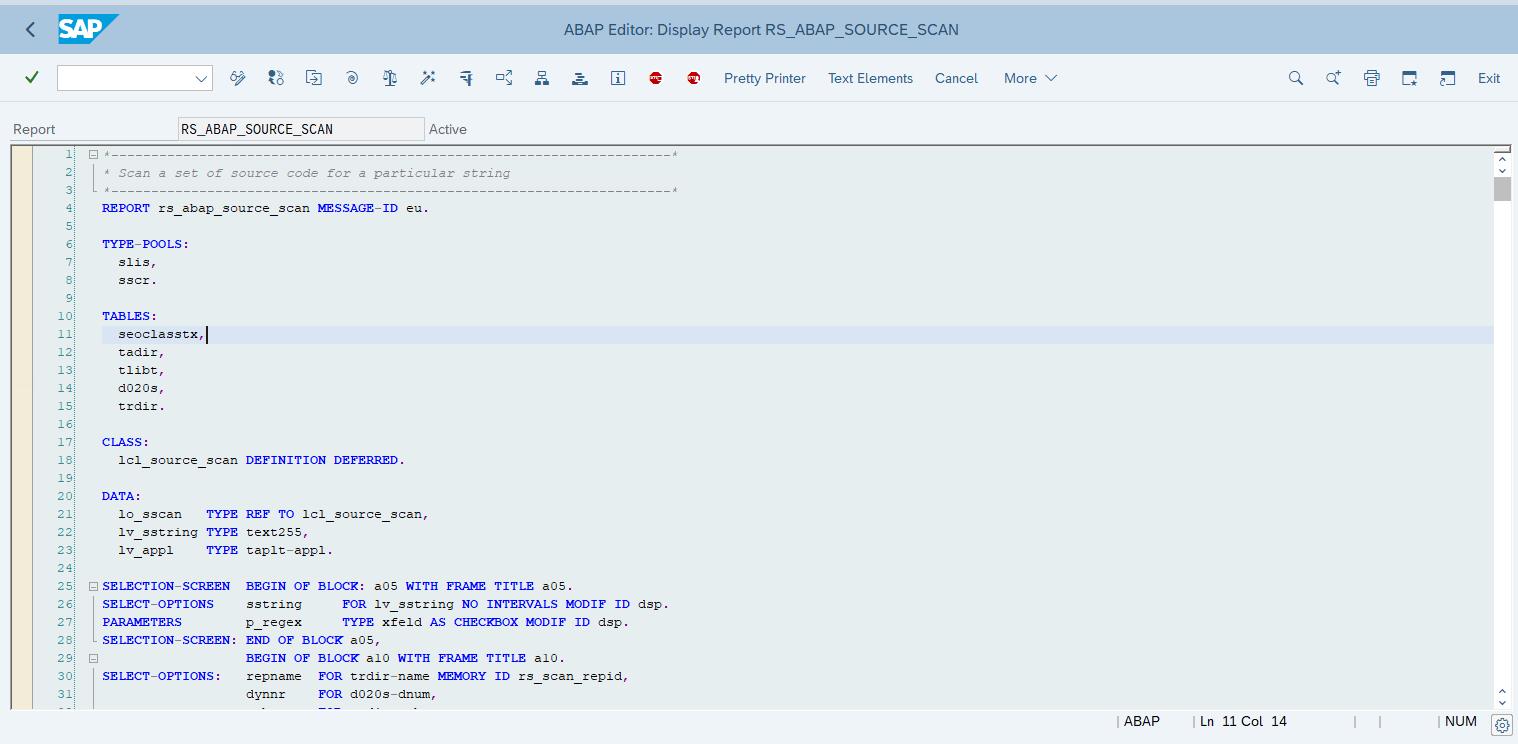Click the REPORT statement on line 4
The height and width of the screenshot is (744, 1518).
pyautogui.click(x=265, y=208)
